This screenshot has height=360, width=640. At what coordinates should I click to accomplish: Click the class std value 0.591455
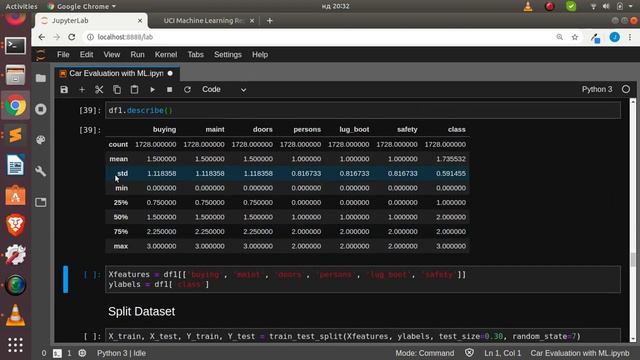451,173
